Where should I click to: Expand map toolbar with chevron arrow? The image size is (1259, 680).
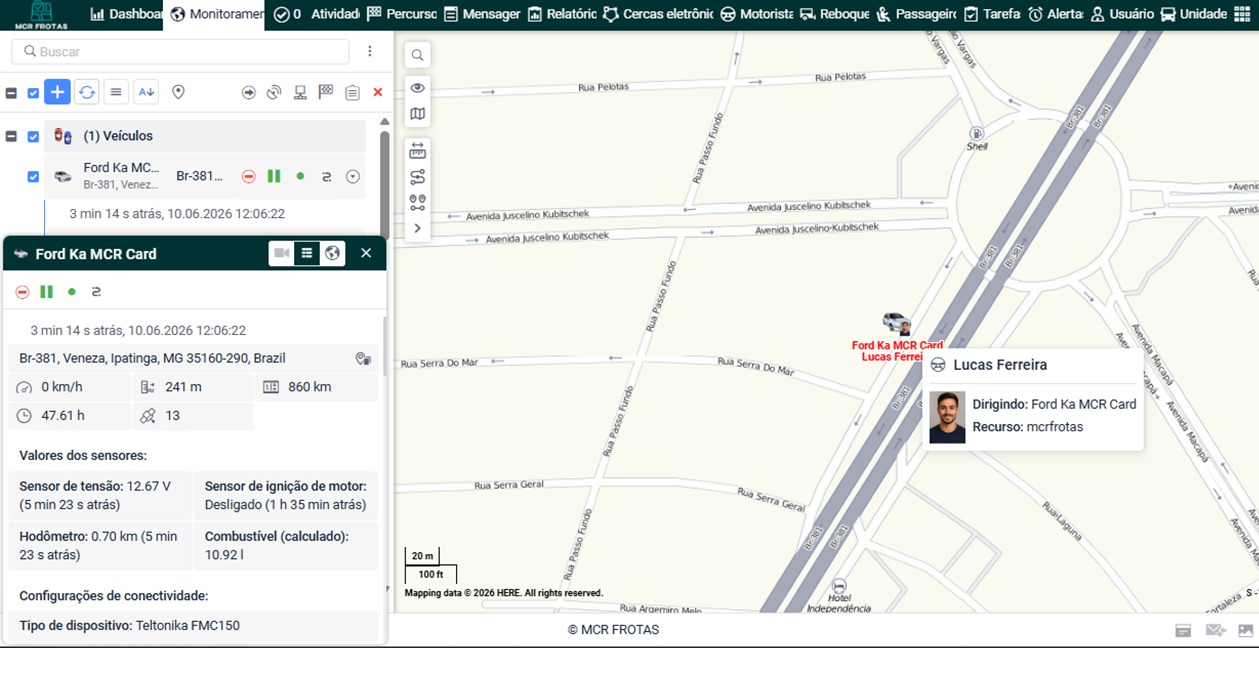coord(417,228)
